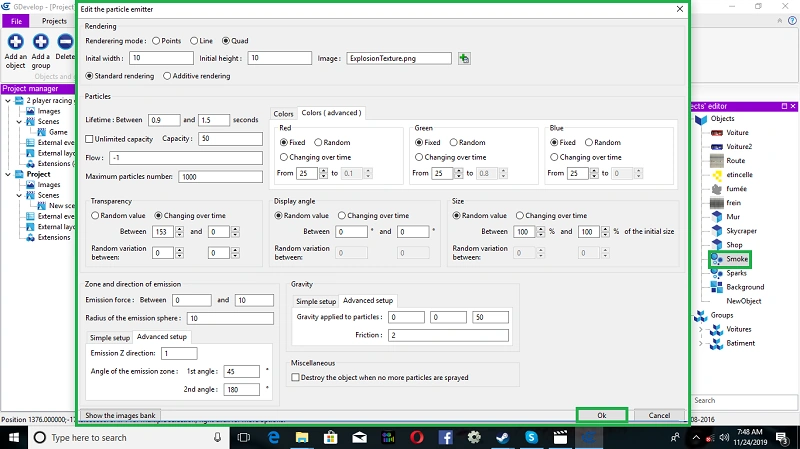The width and height of the screenshot is (800, 449).
Task: Collapse the 2 player racing project node
Action: (8, 101)
